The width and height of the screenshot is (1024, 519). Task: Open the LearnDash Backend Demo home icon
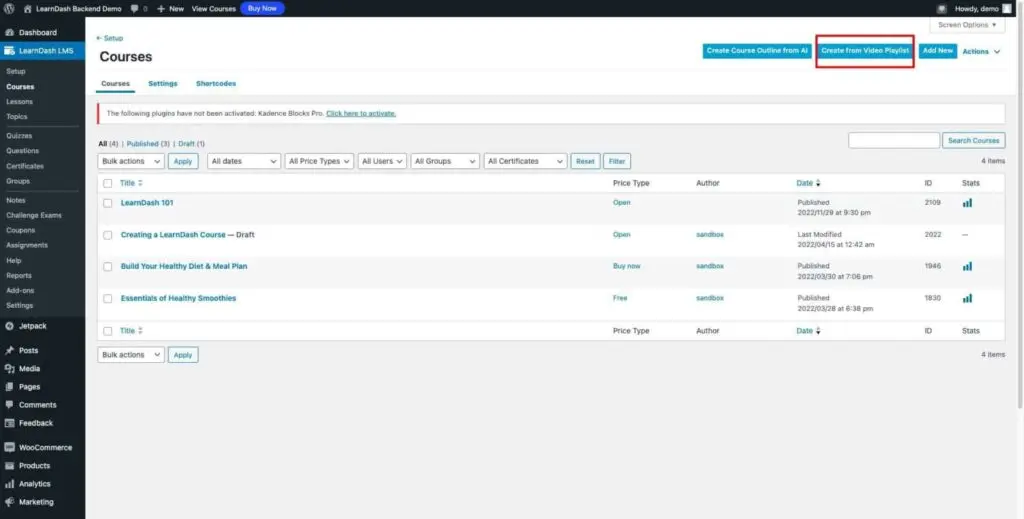pyautogui.click(x=27, y=9)
